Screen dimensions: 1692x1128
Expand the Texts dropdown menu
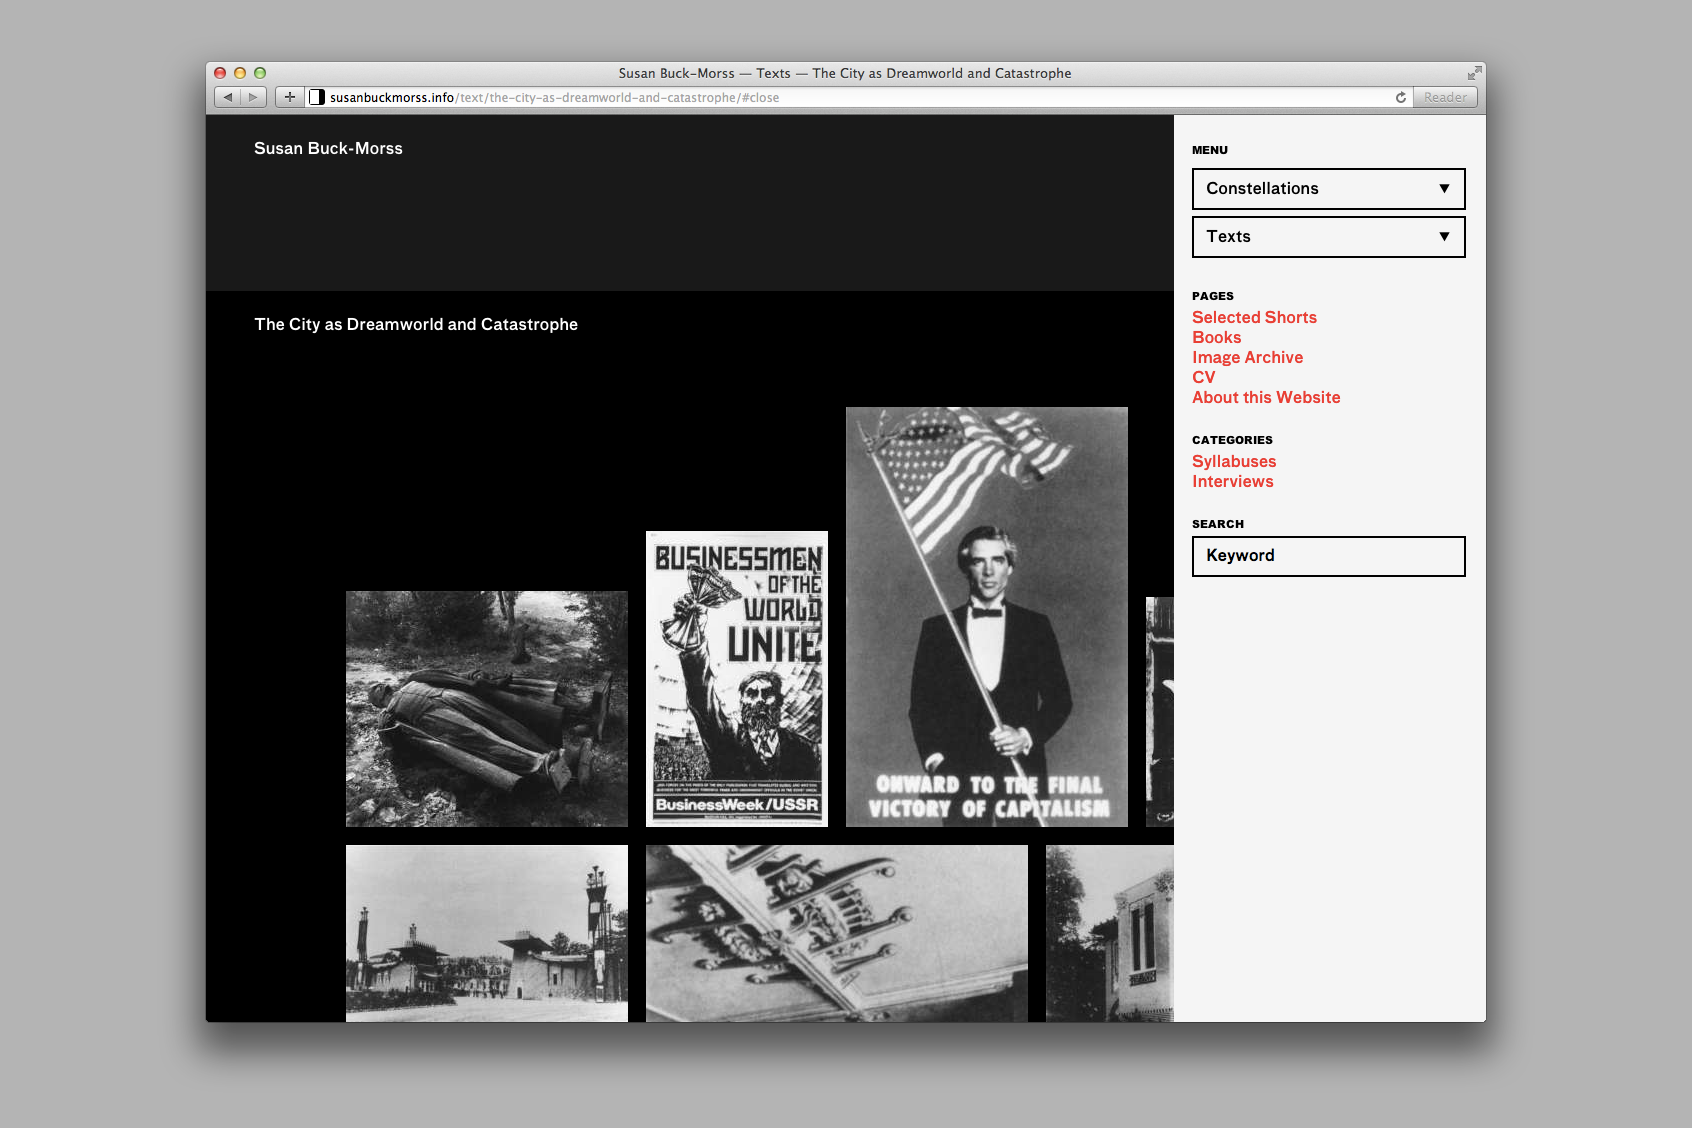click(1328, 237)
